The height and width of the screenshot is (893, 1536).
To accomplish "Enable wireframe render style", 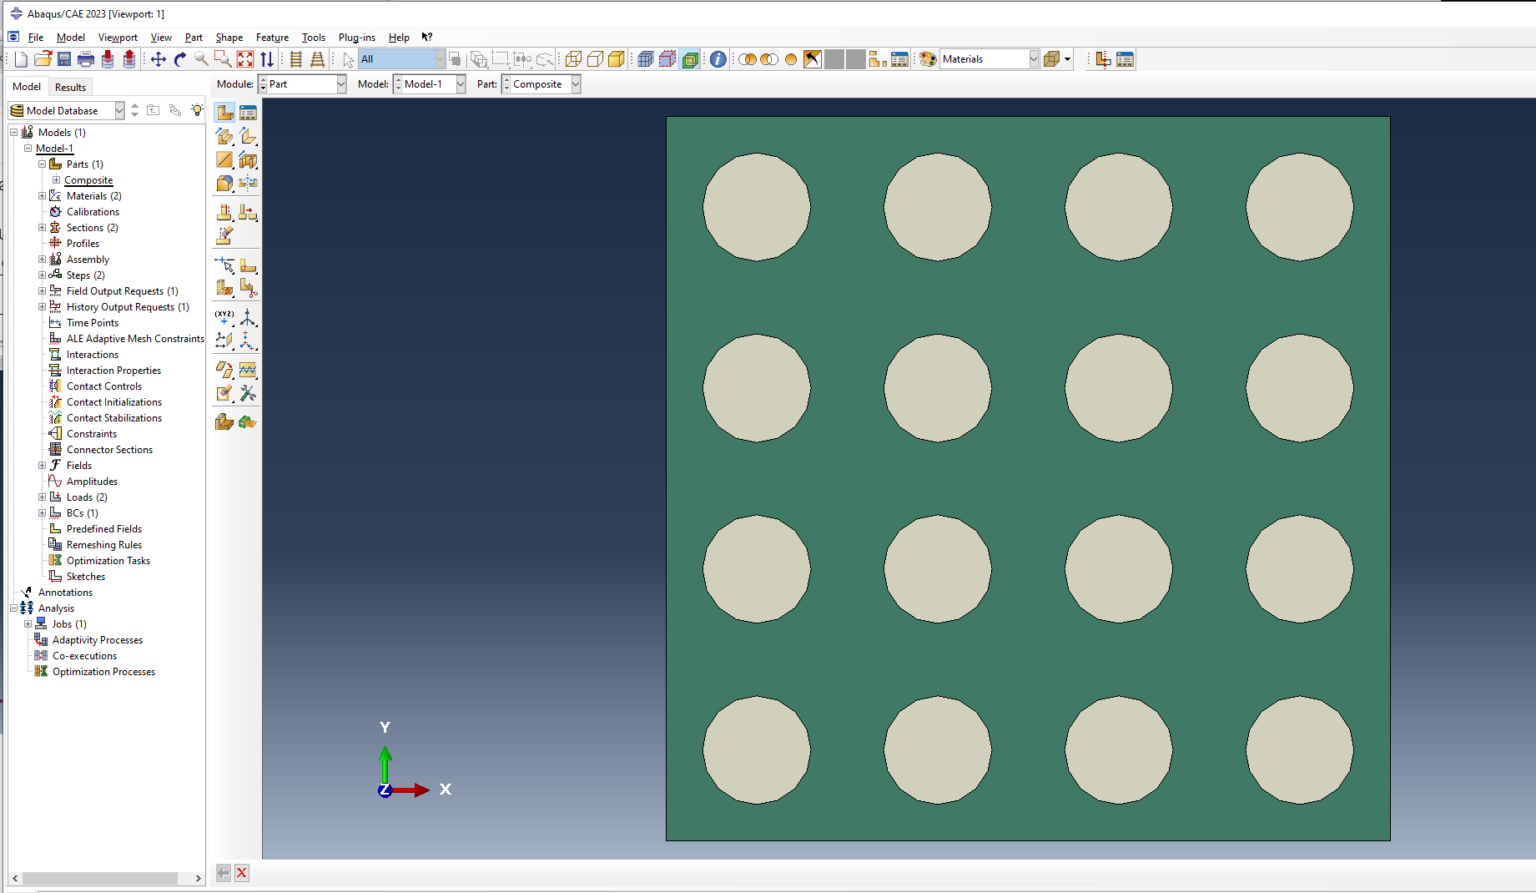I will coord(573,60).
